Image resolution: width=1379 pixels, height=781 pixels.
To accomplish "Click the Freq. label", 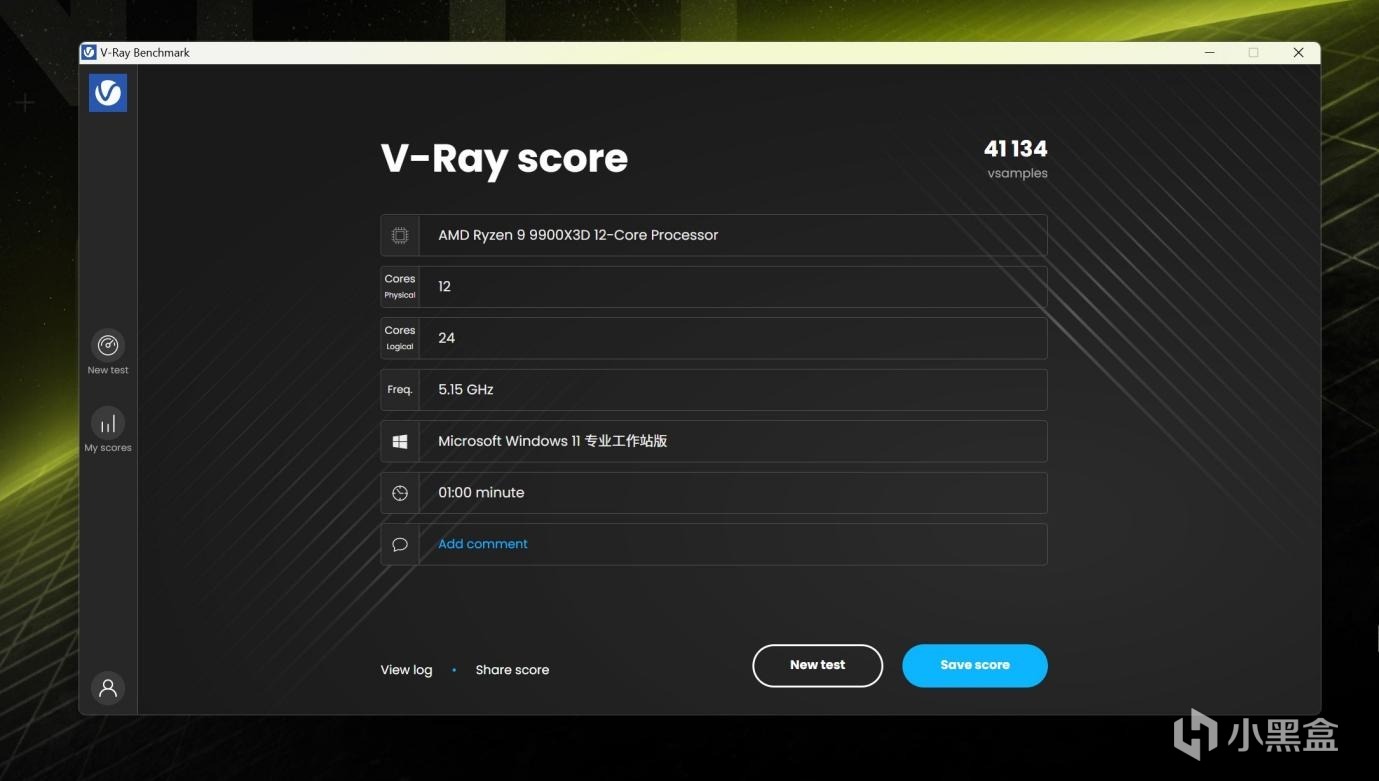I will click(400, 390).
